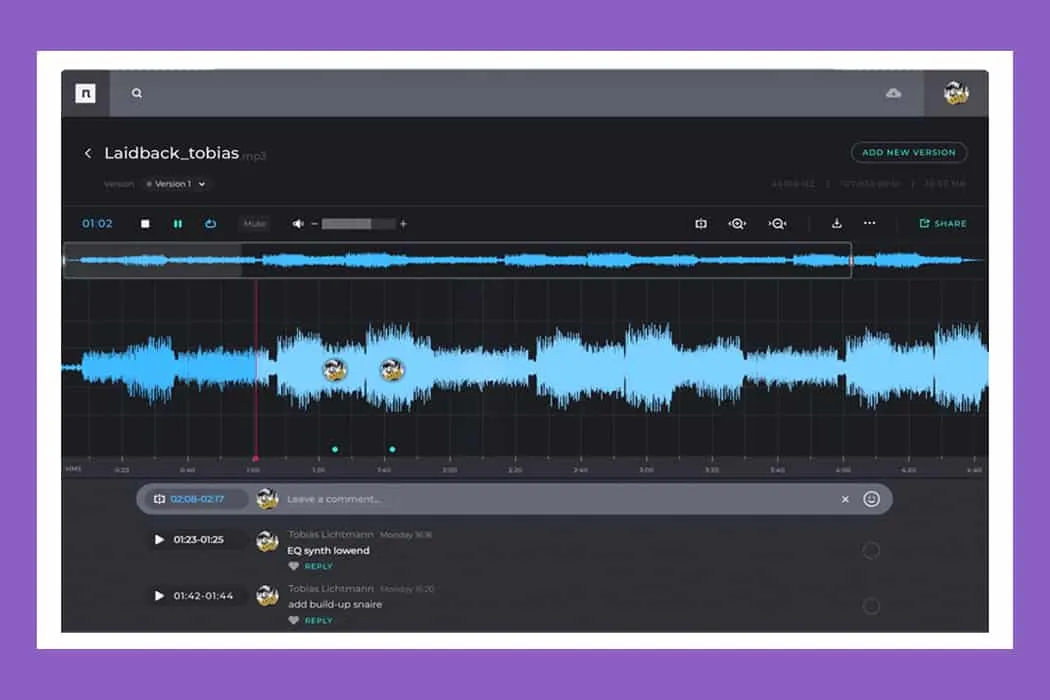
Task: Enable loop playback with the repeat icon
Action: 210,223
